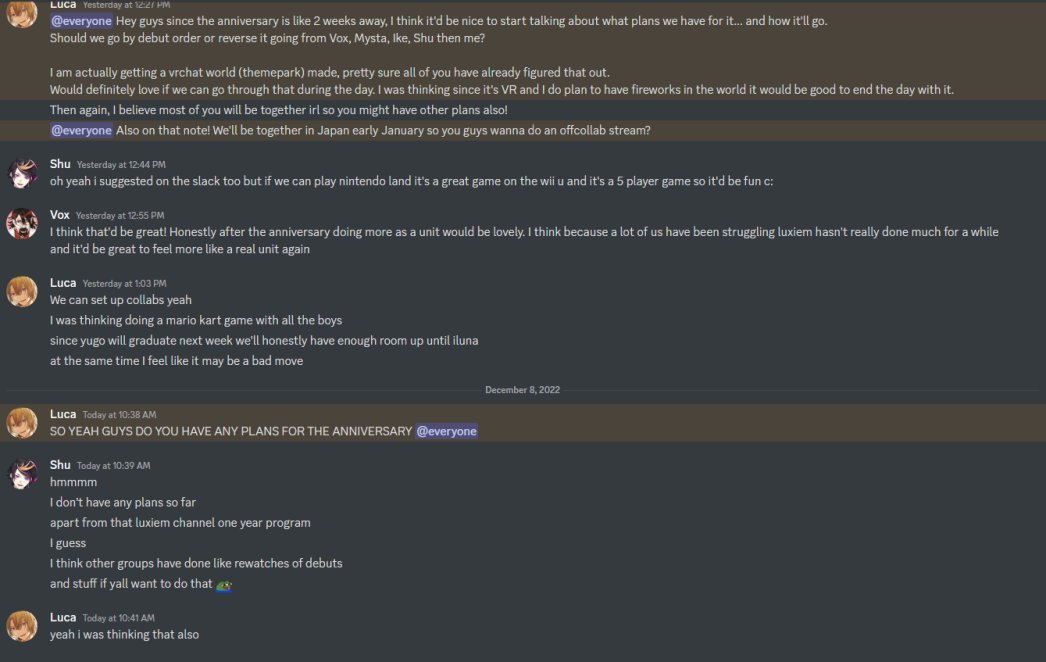Image resolution: width=1046 pixels, height=662 pixels.
Task: Click Luca's avatar at top message
Action: click(x=21, y=12)
